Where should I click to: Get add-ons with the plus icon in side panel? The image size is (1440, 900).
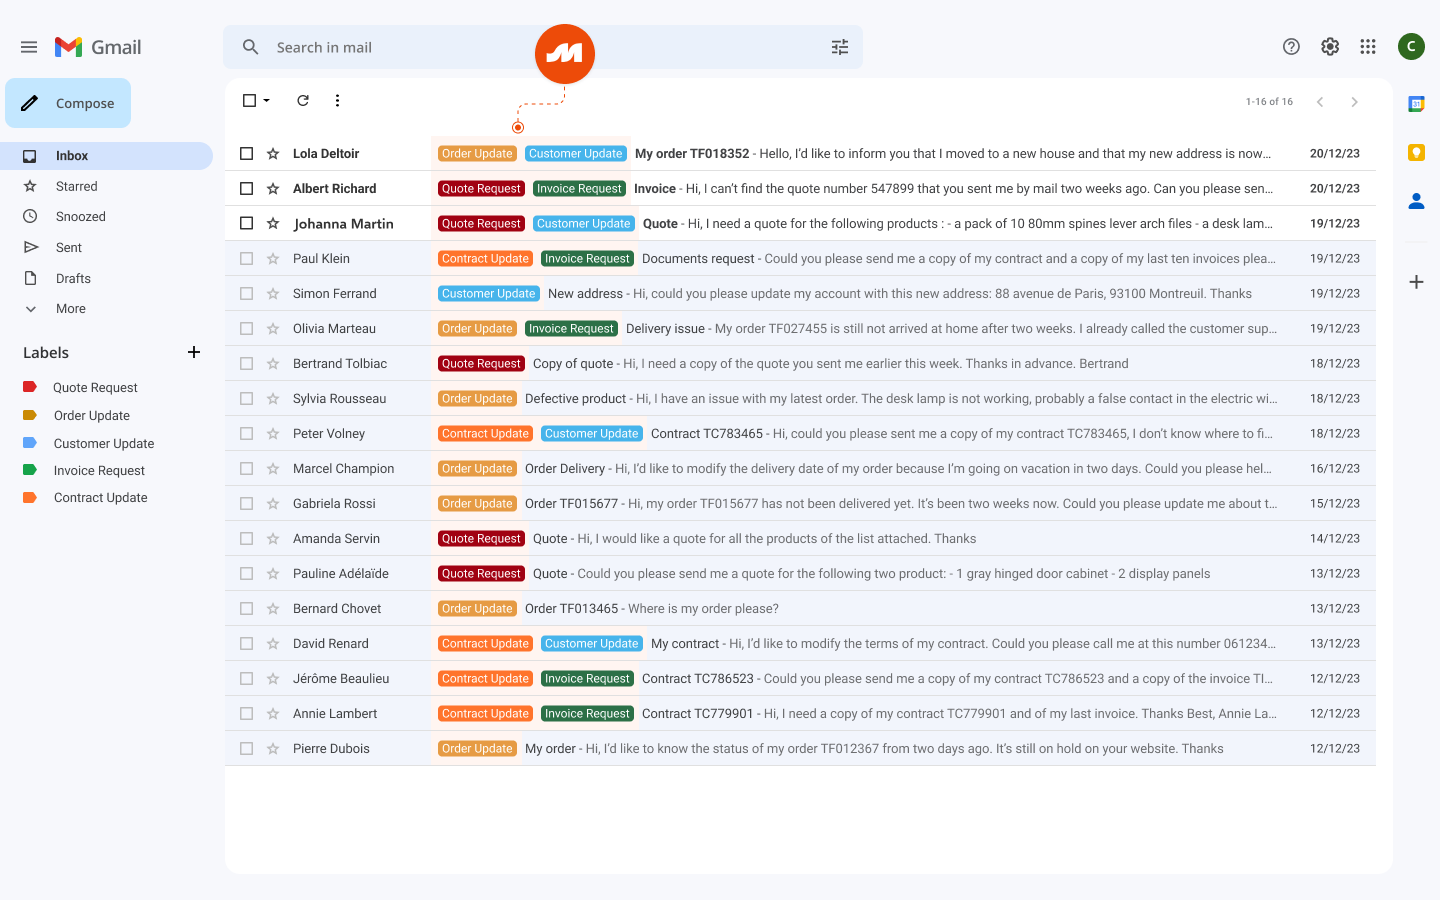point(1416,282)
